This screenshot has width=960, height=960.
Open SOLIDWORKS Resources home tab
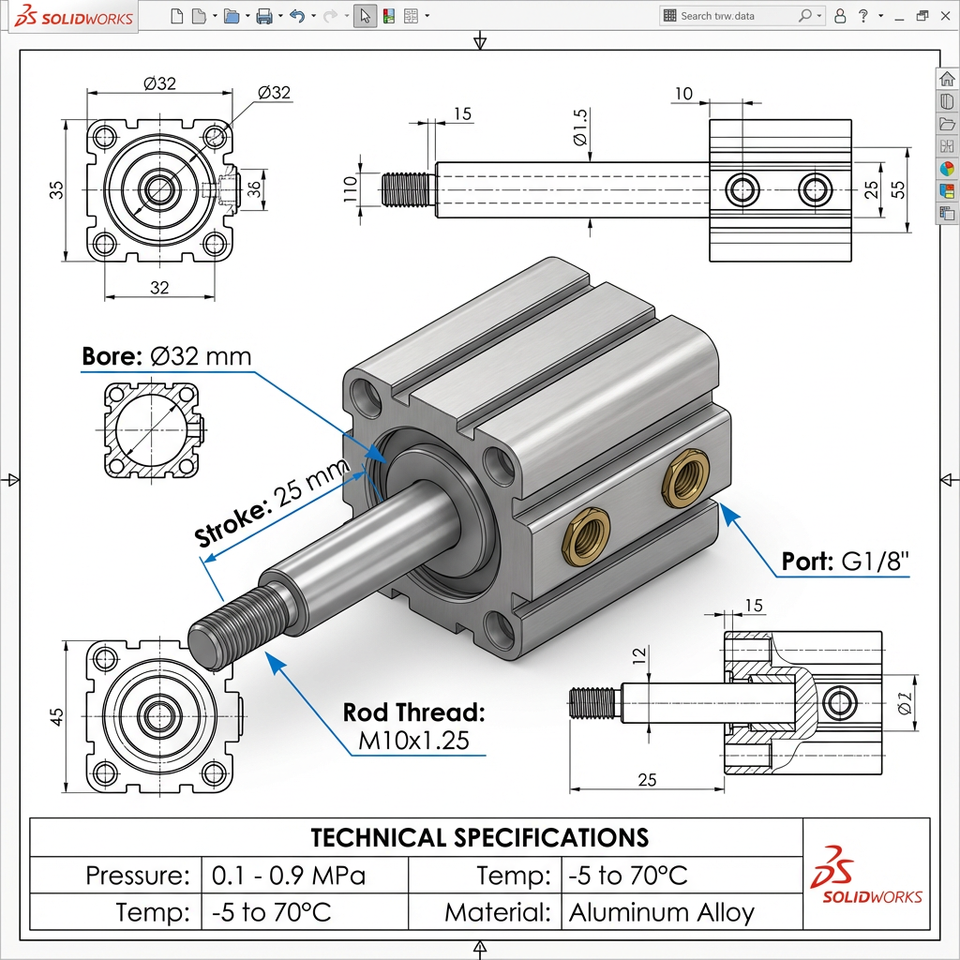[947, 79]
